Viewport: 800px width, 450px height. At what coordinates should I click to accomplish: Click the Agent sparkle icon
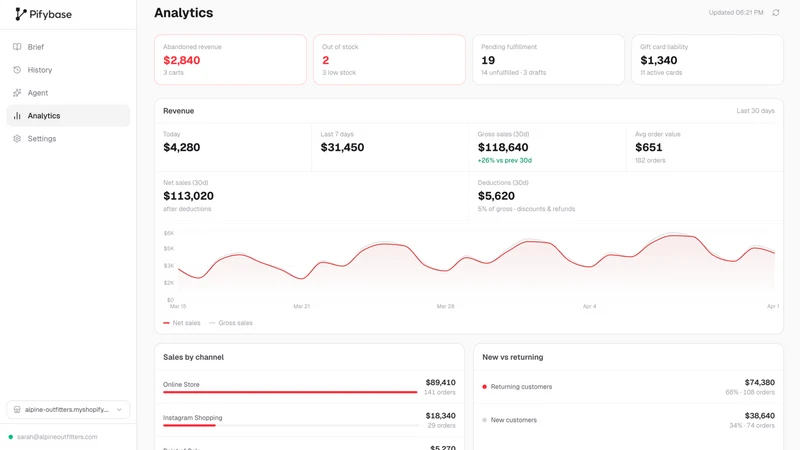pos(17,93)
